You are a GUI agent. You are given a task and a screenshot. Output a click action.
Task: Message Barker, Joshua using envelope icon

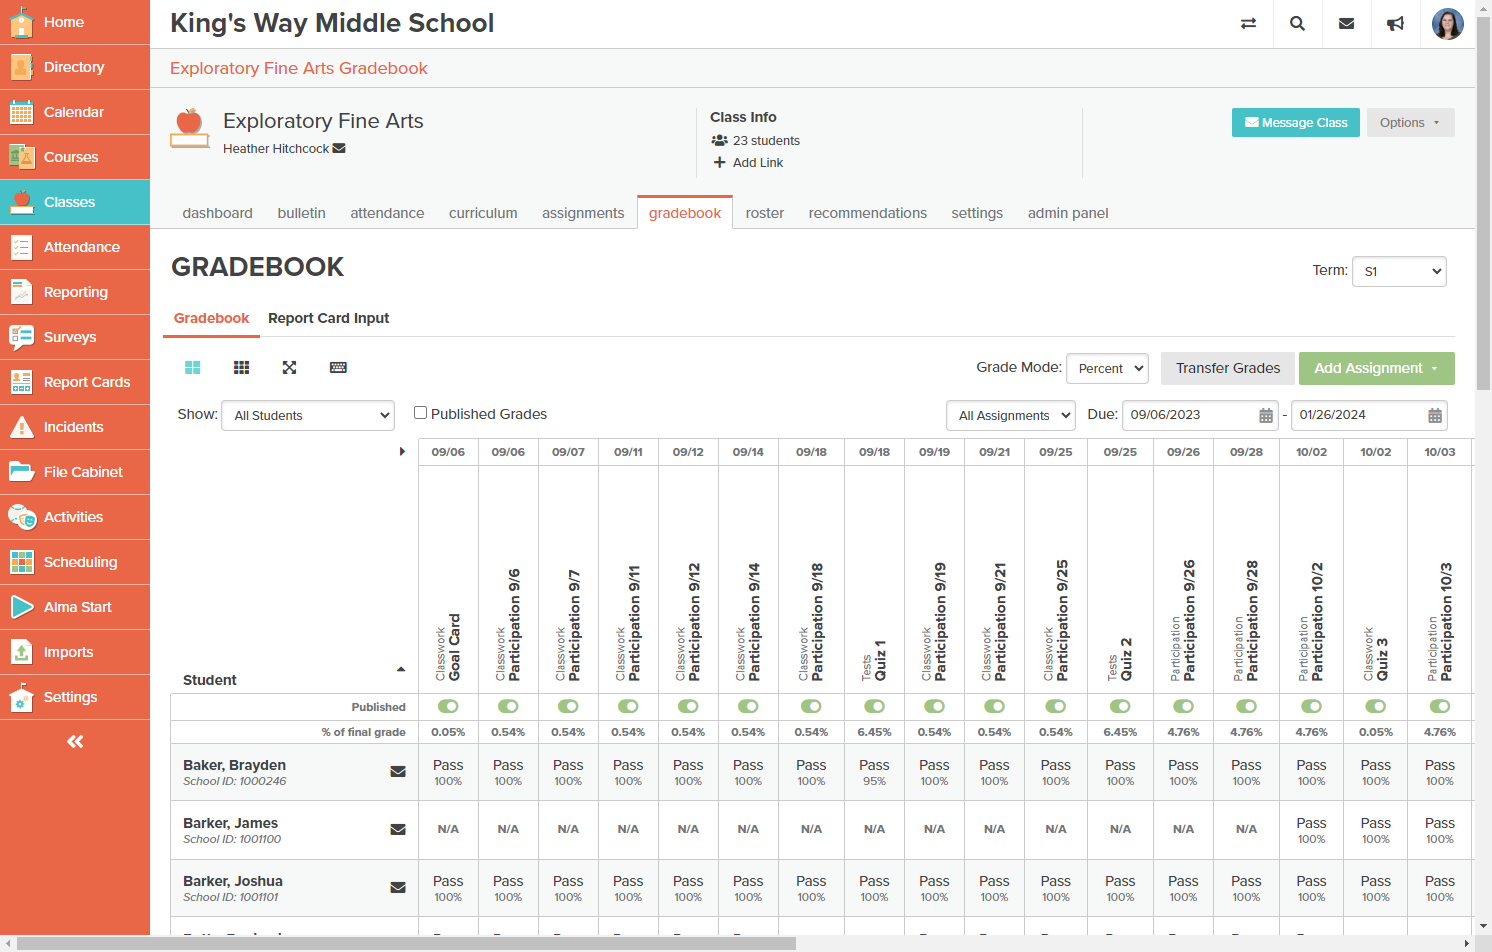click(x=398, y=887)
